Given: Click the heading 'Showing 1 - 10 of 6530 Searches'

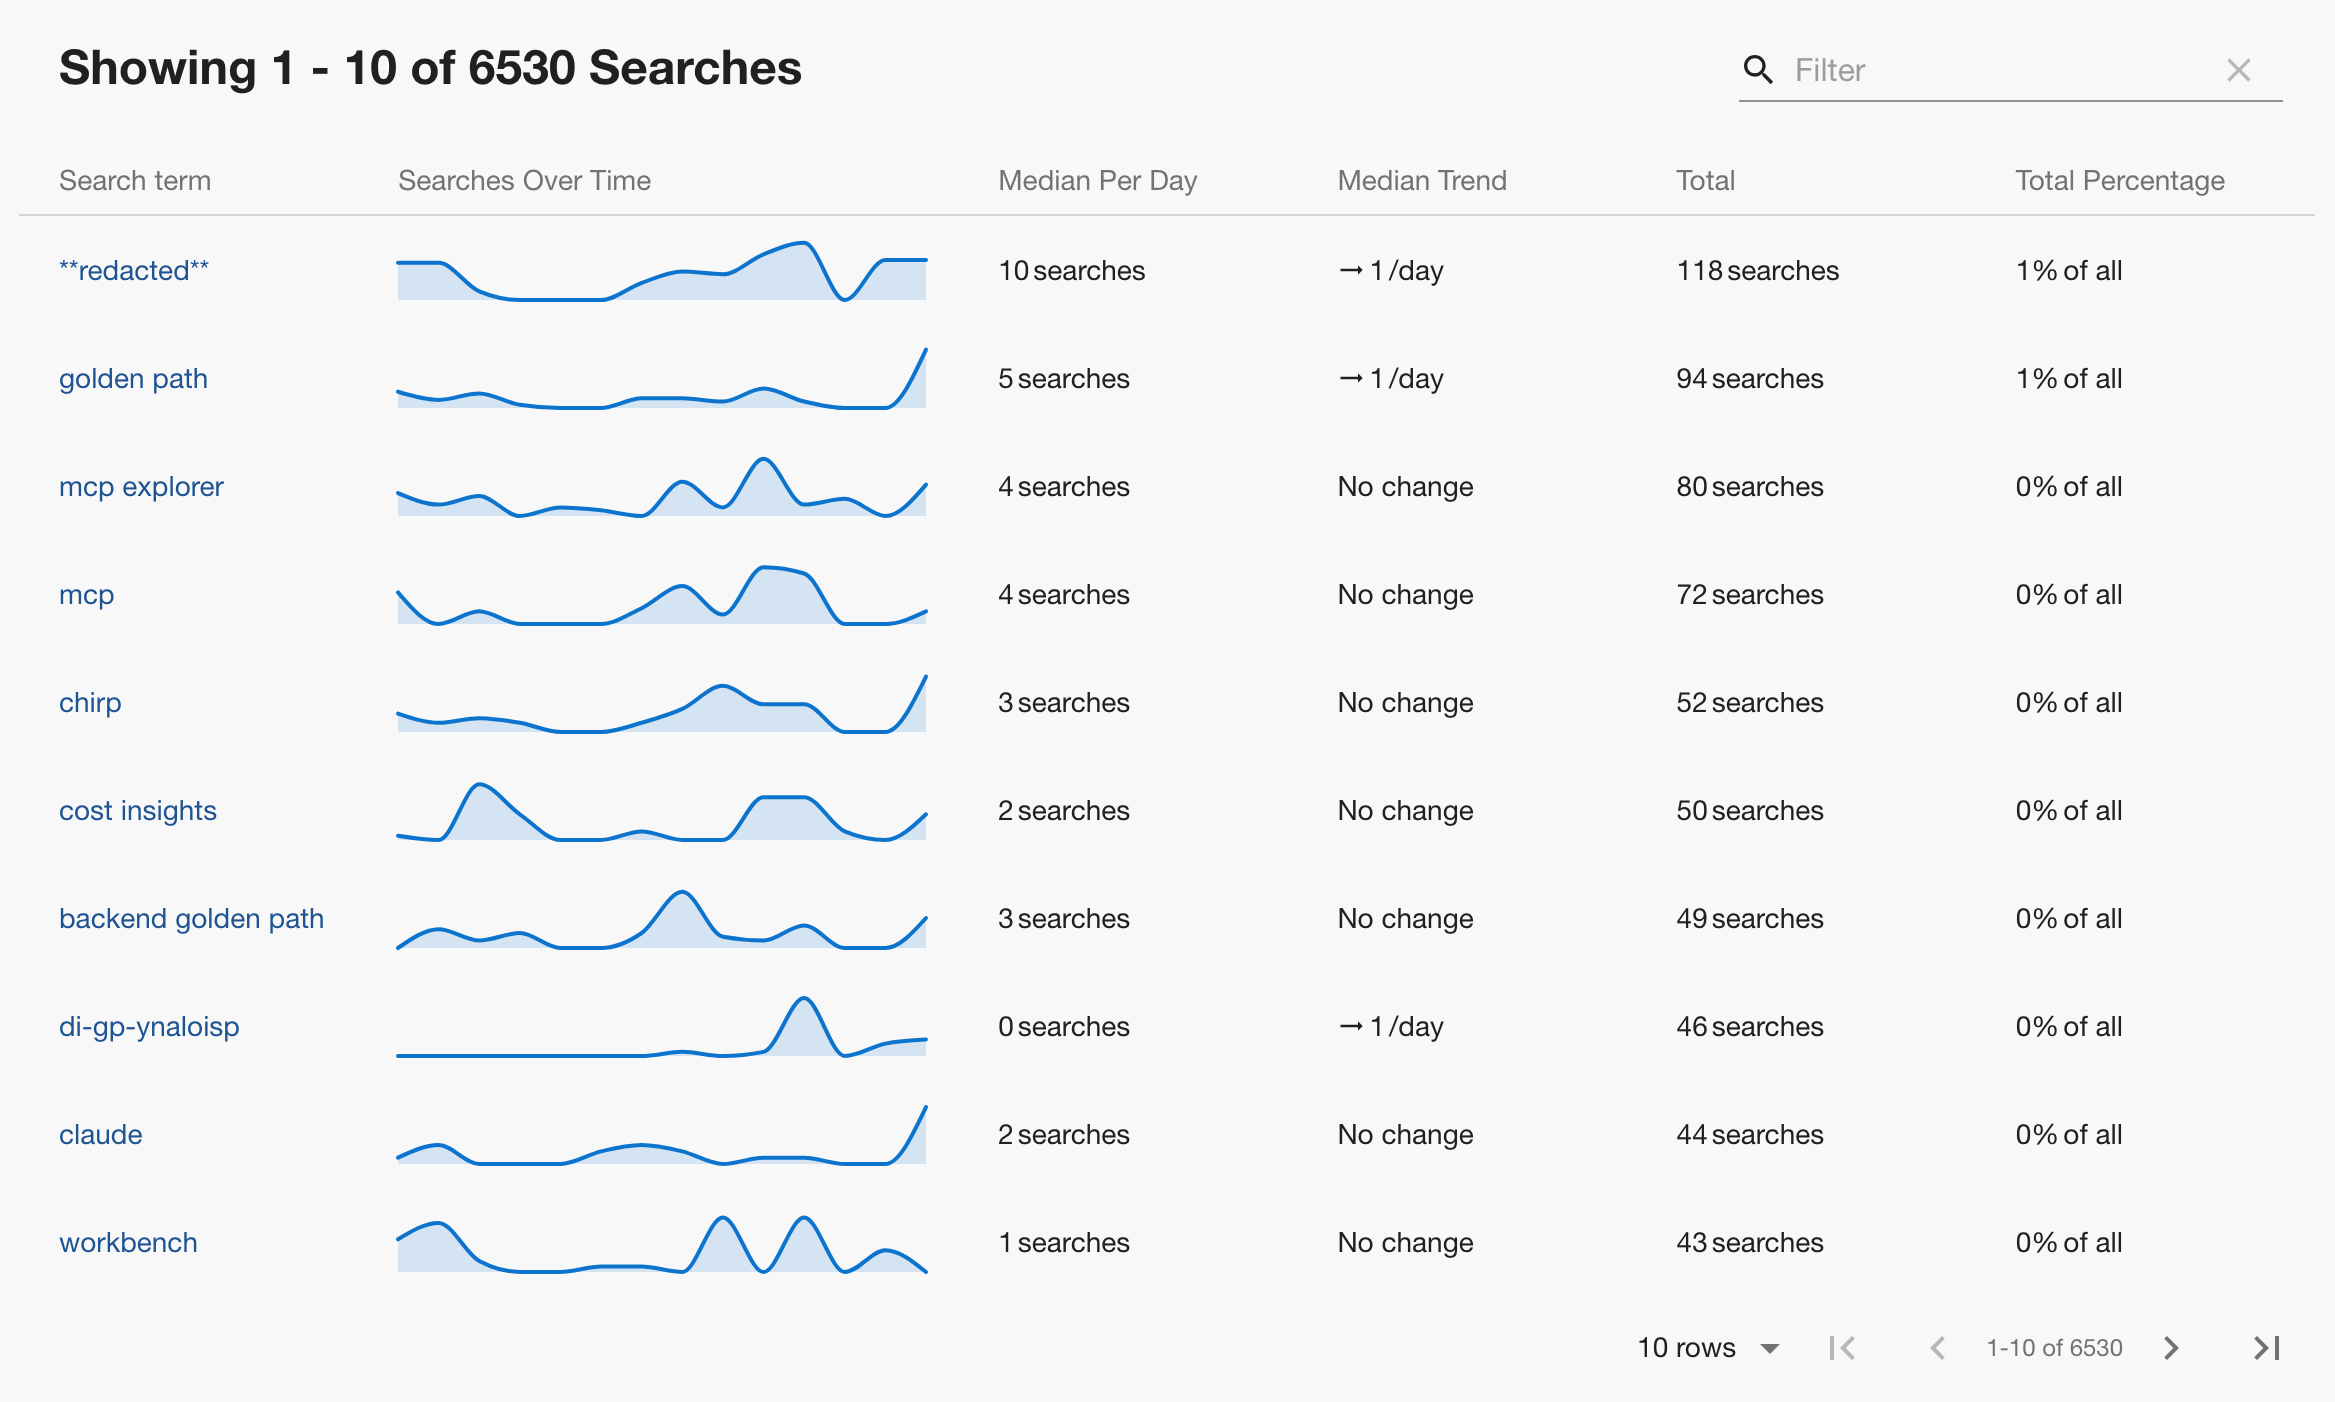Looking at the screenshot, I should [x=430, y=68].
